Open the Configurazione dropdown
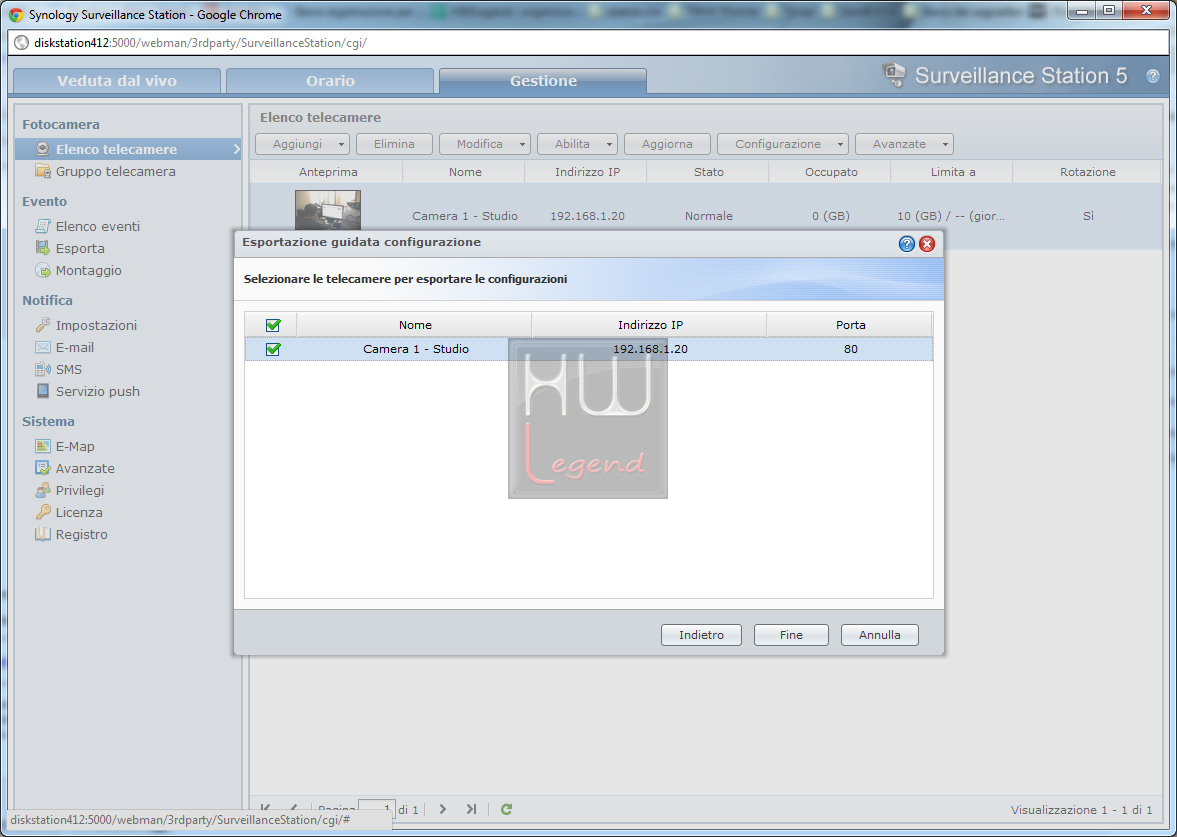Screen dimensions: 1177x837 coord(783,143)
